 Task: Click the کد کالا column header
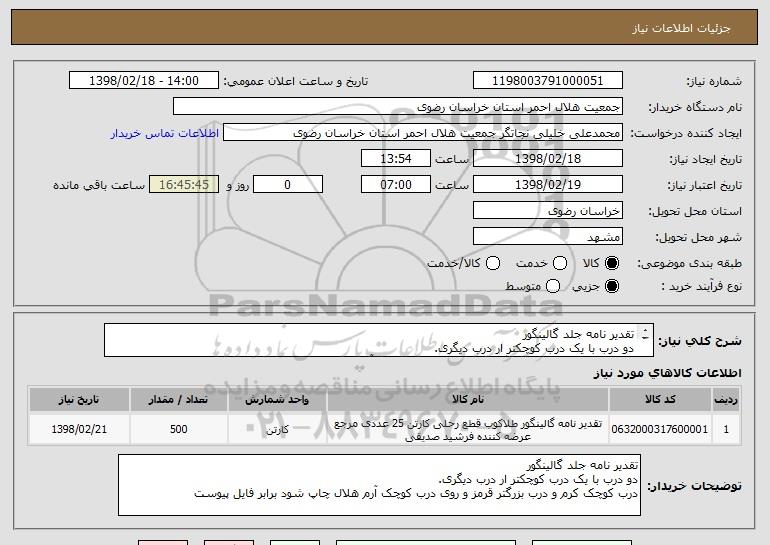(660, 400)
